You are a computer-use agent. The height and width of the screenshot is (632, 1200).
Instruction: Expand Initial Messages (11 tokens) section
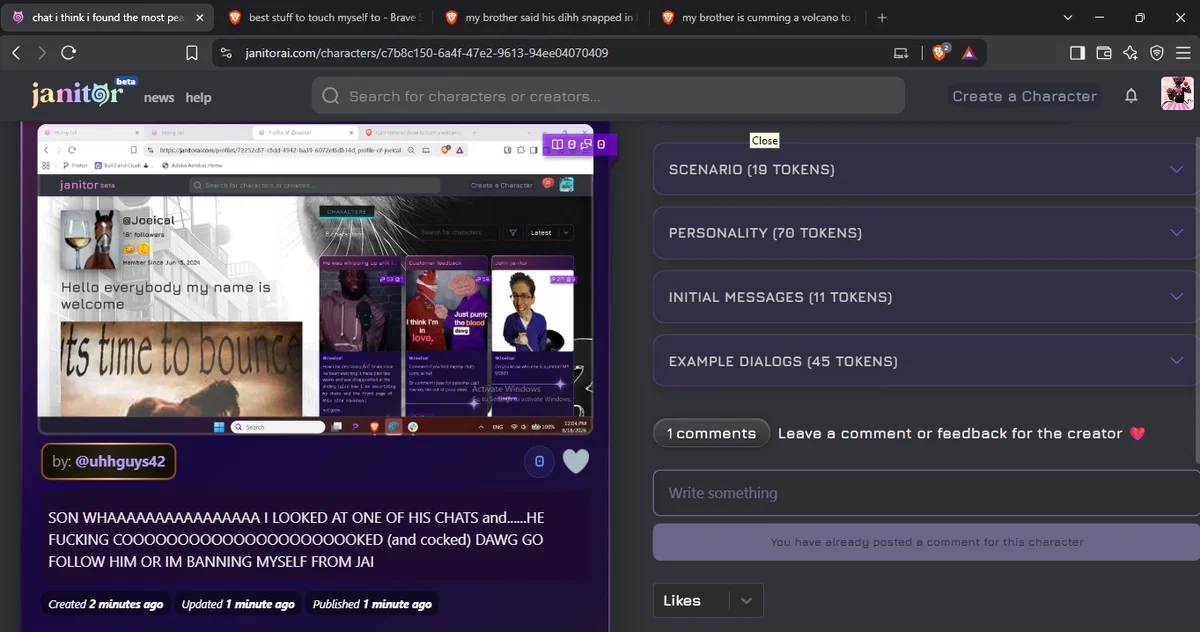click(924, 297)
